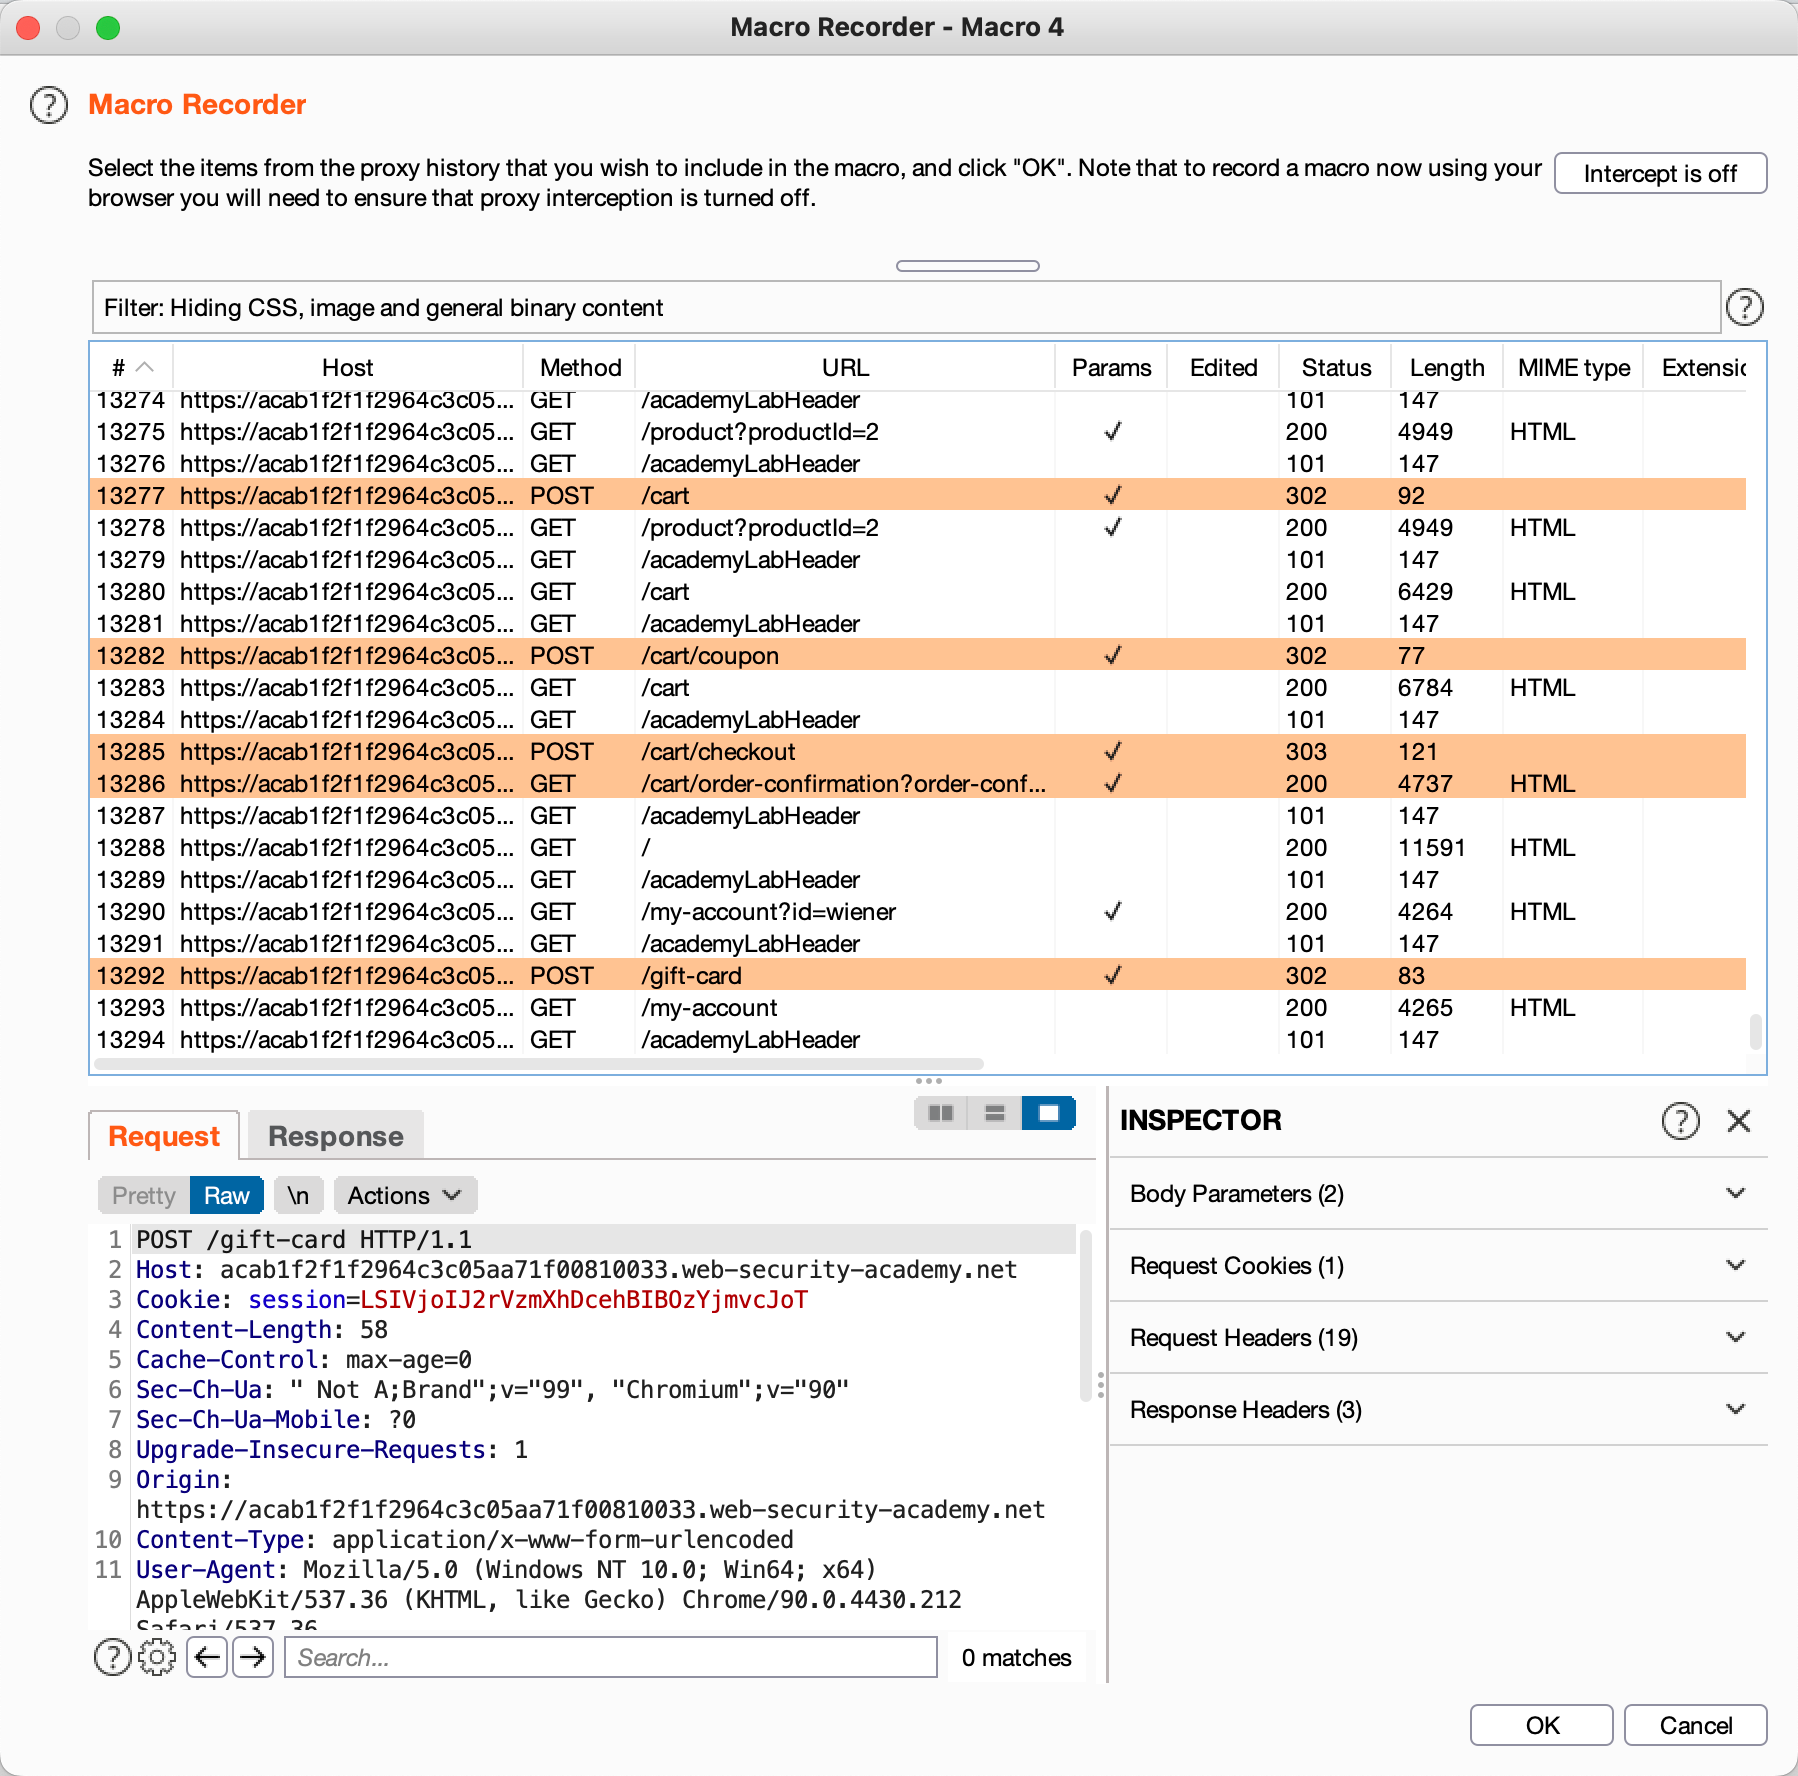Select row 13285 POST /cart/checkout
This screenshot has width=1798, height=1776.
point(919,751)
